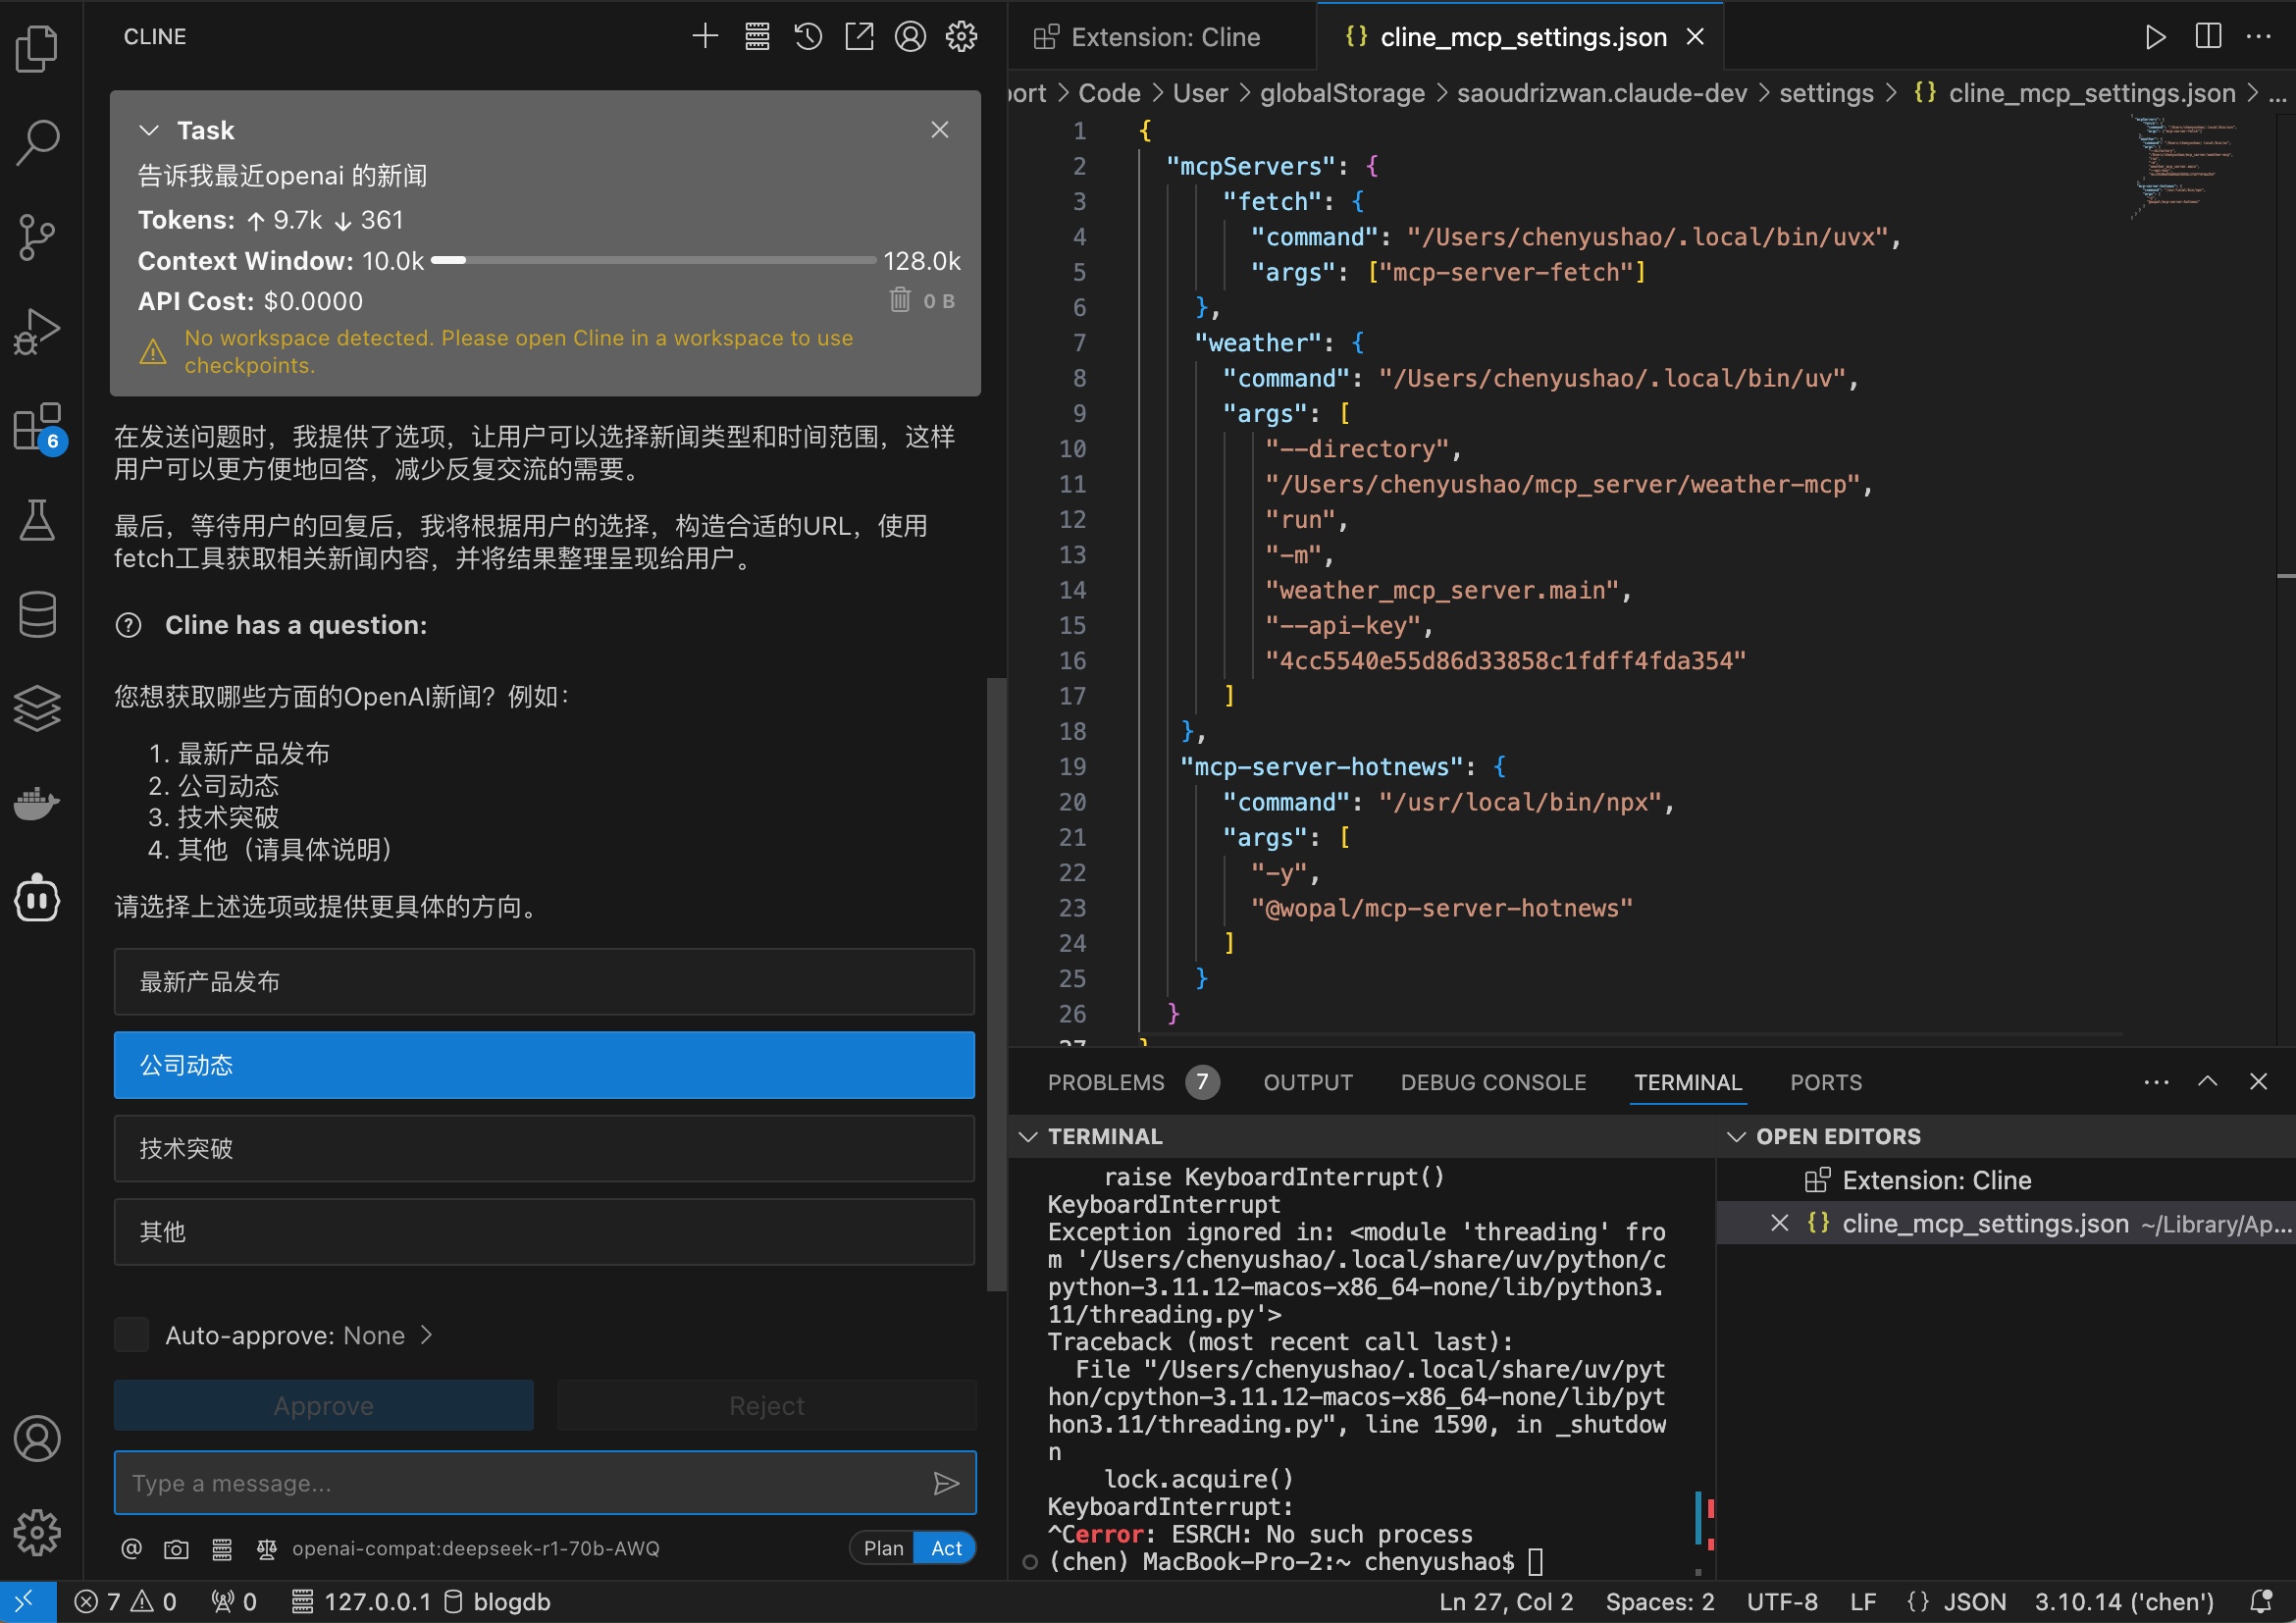Open the Testing flask view
Viewport: 2296px width, 1623px height.
tap(38, 521)
